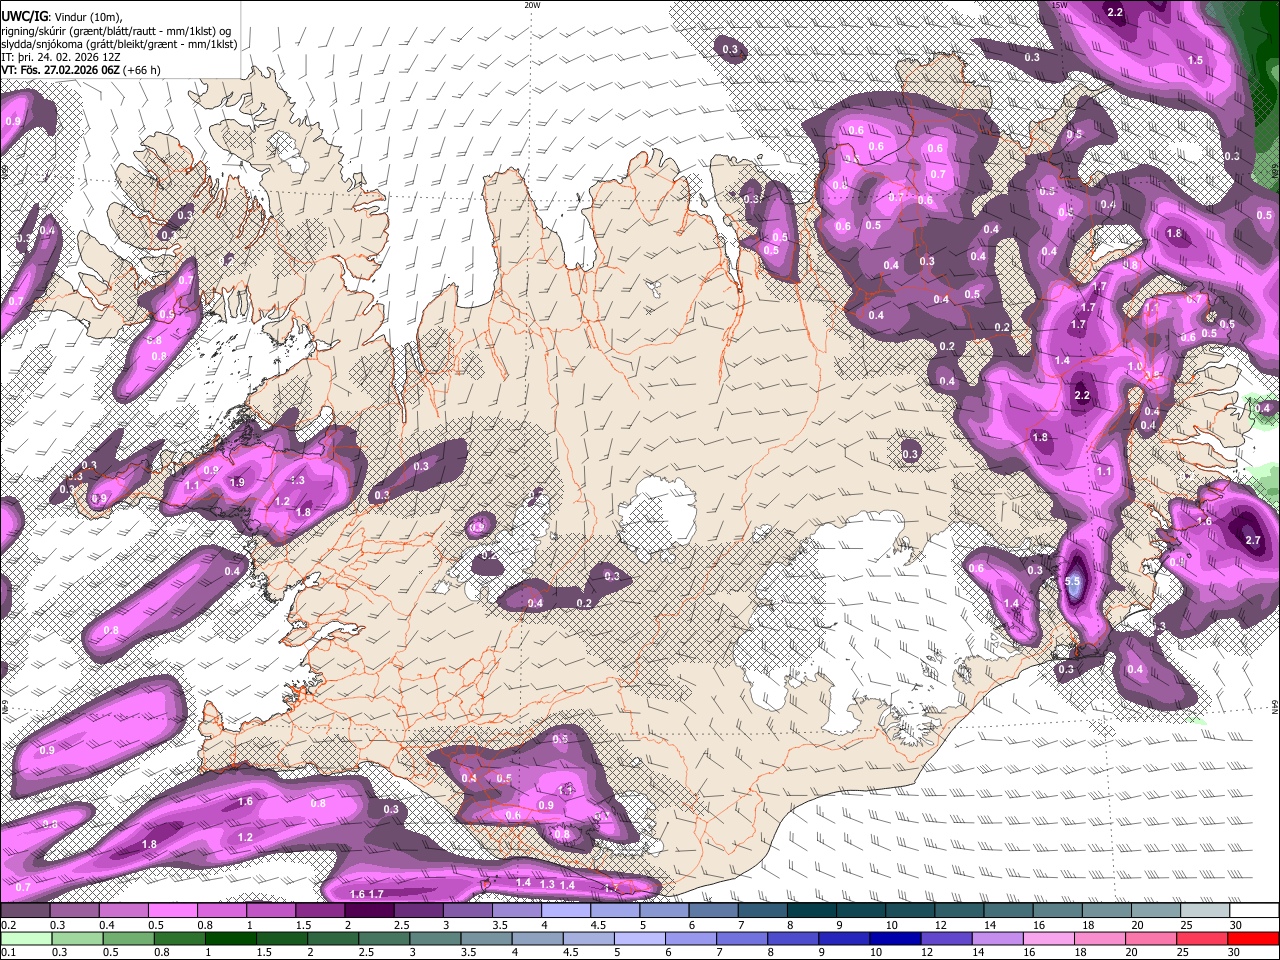Click the bright magenta swatch between 0.5 and 0.8
The image size is (1280, 960).
pyautogui.click(x=172, y=911)
